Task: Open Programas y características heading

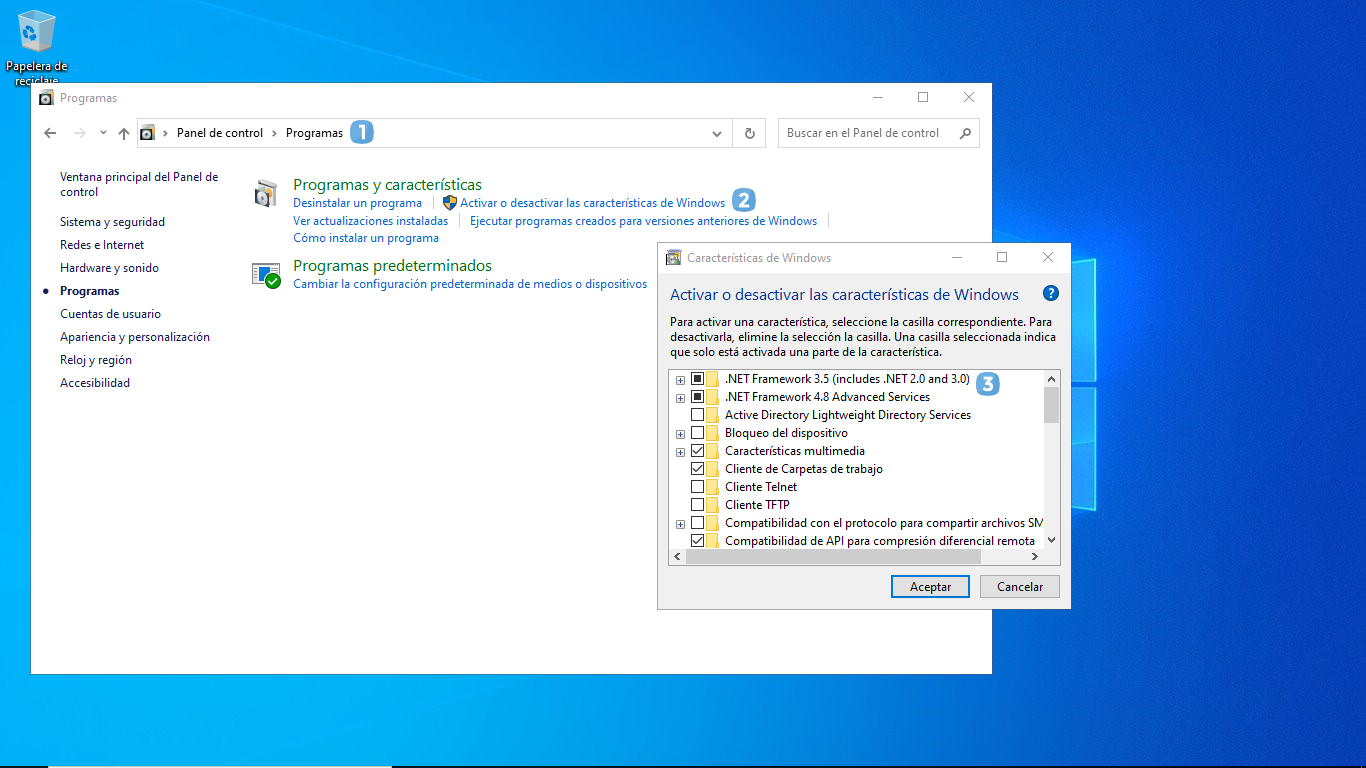Action: tap(387, 185)
